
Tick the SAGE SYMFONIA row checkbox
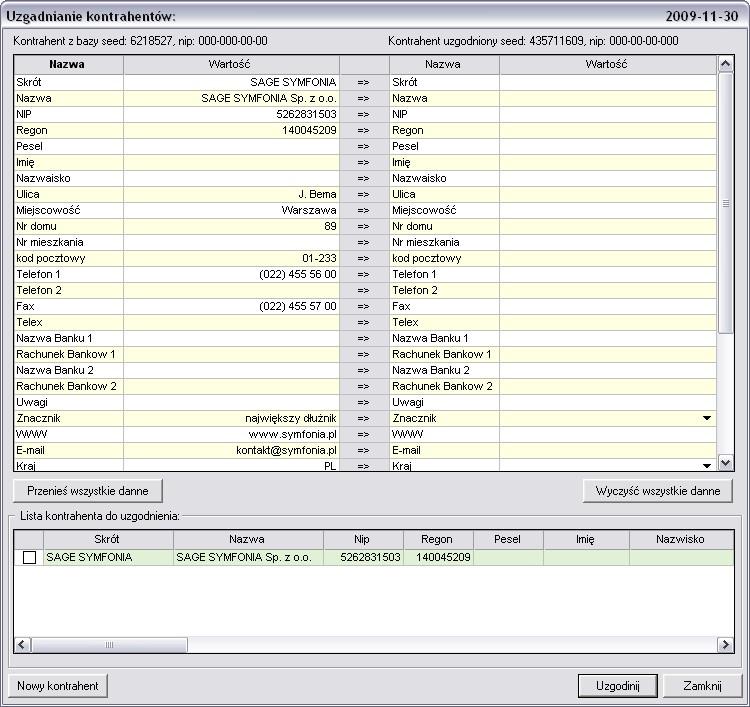pos(29,557)
